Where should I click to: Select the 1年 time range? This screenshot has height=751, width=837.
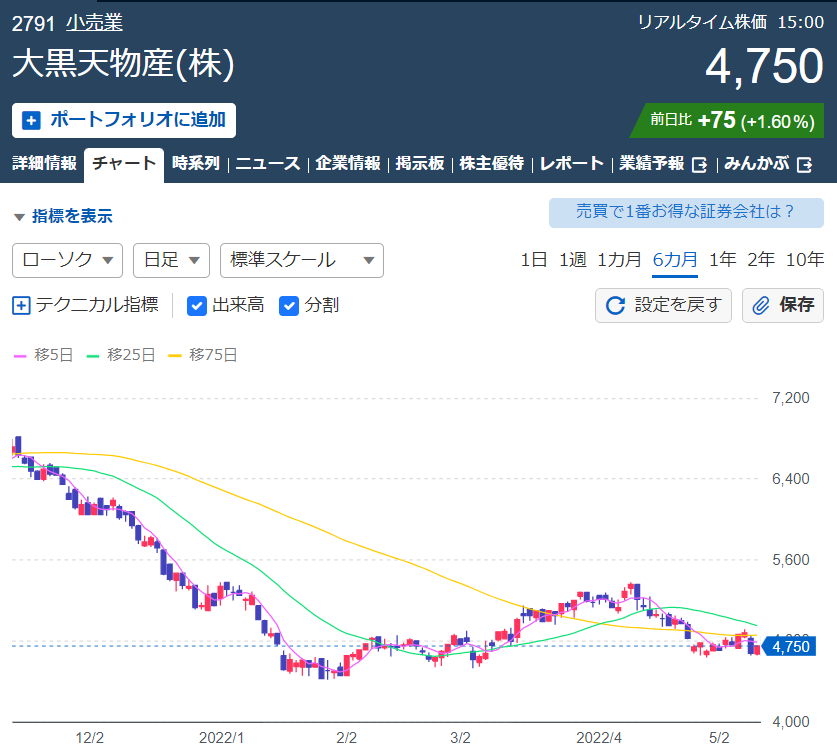pyautogui.click(x=722, y=260)
